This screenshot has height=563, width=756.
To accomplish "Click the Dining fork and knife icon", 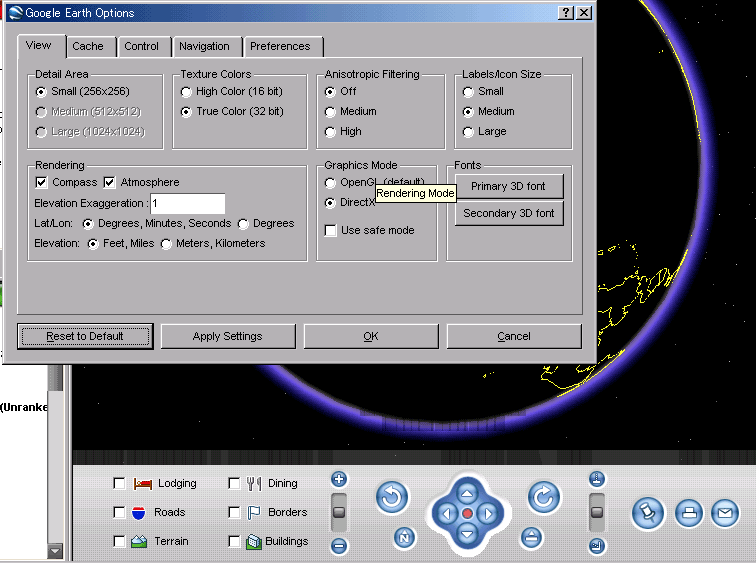I will (254, 483).
